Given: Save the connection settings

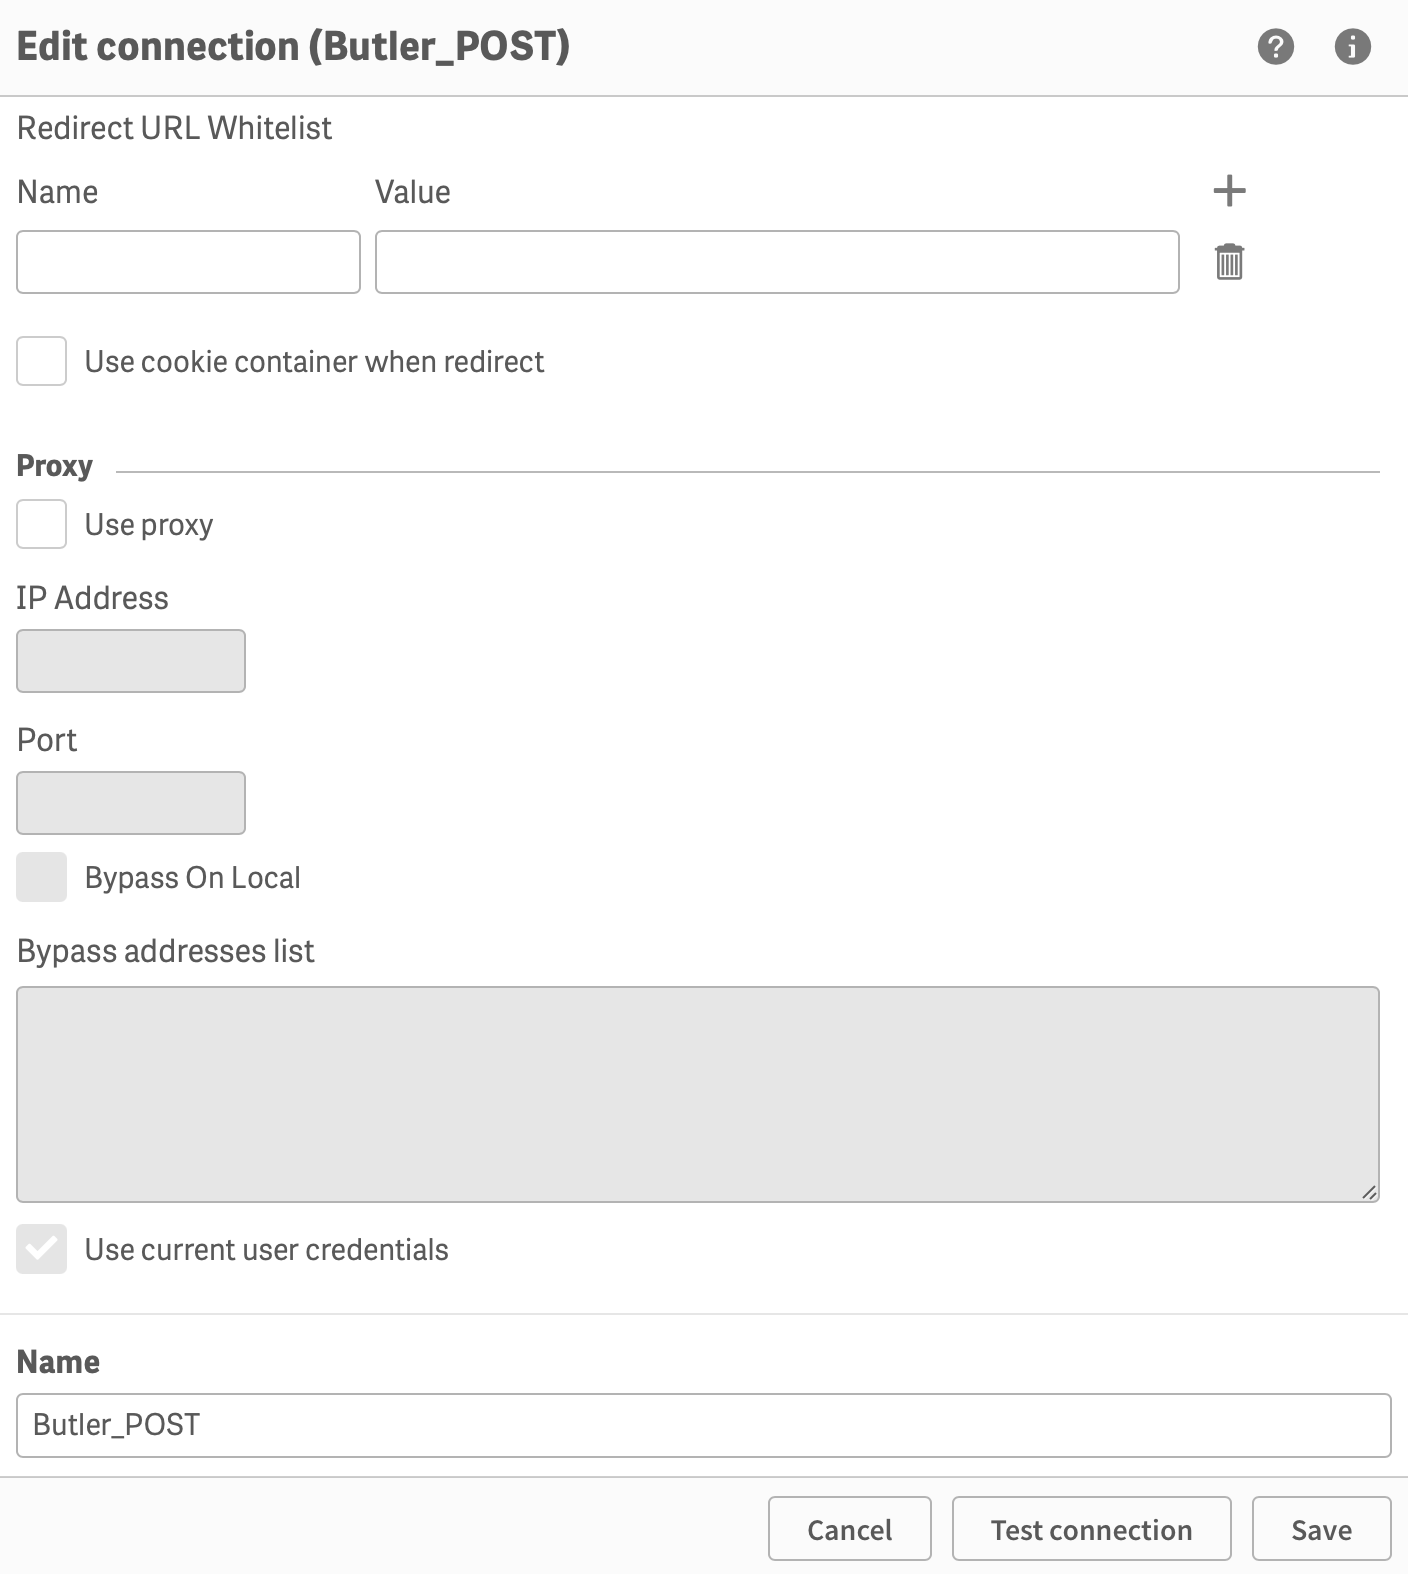Looking at the screenshot, I should pyautogui.click(x=1321, y=1529).
